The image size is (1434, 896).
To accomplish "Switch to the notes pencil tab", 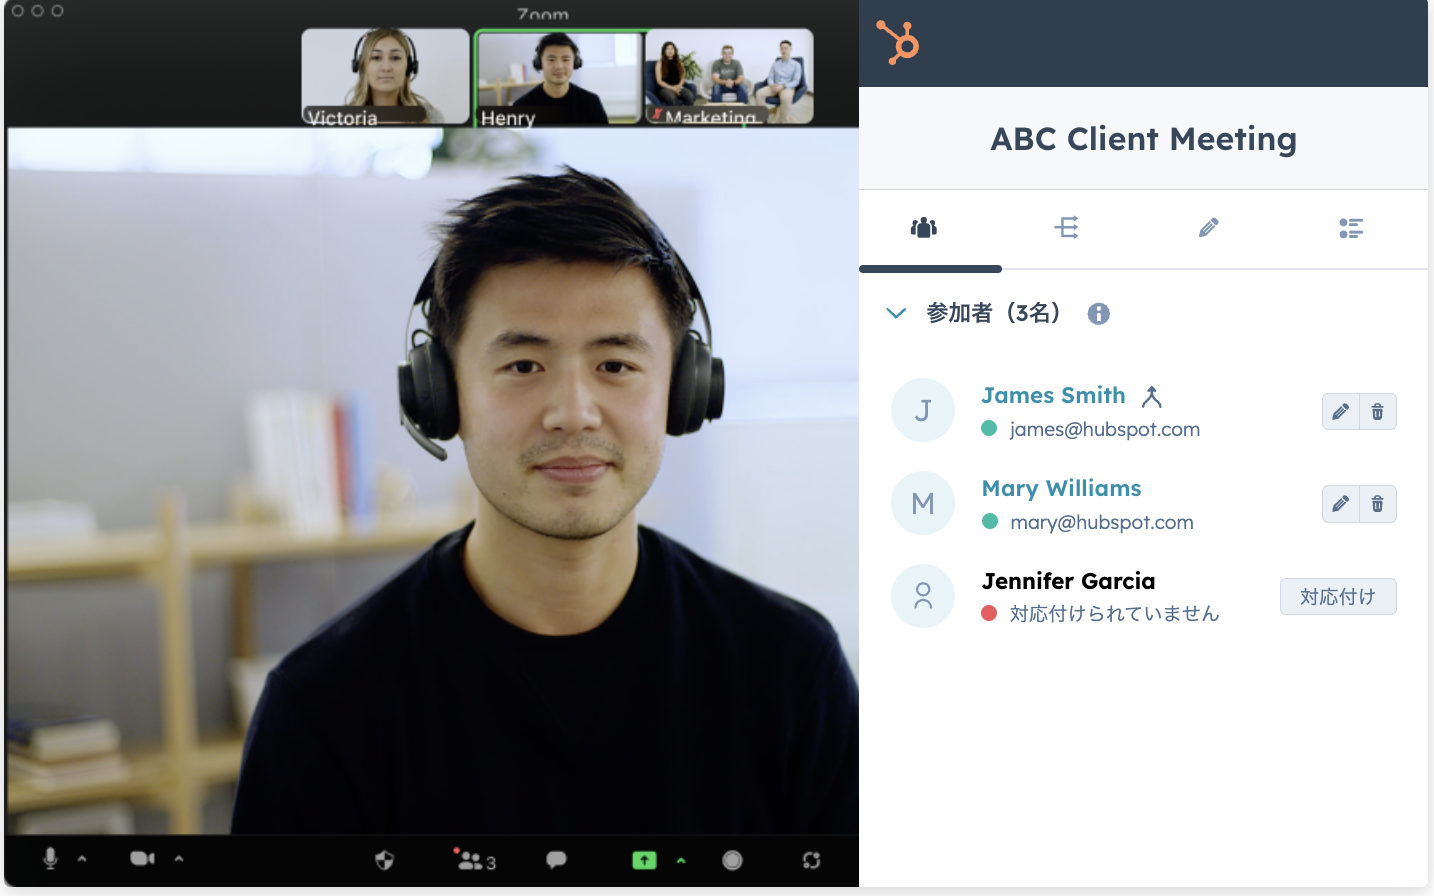I will coord(1208,228).
